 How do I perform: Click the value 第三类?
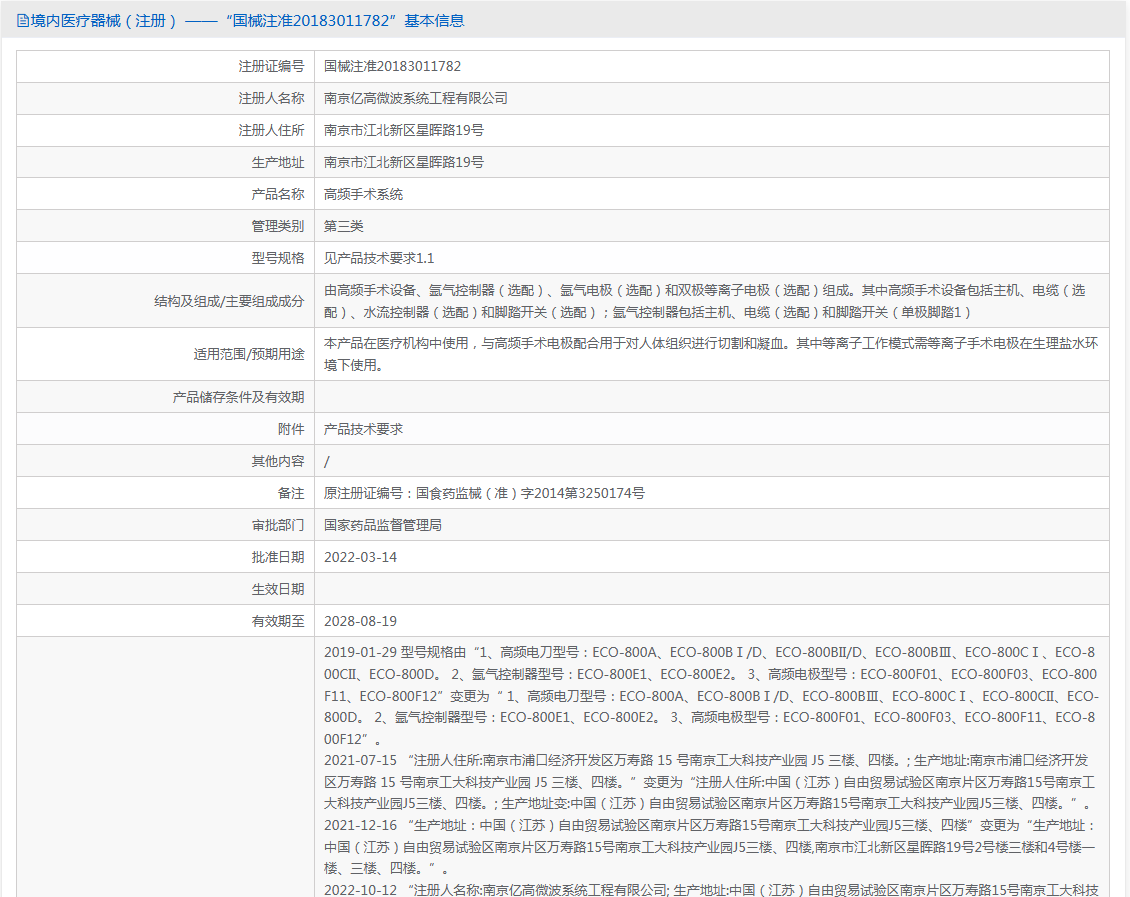point(344,226)
